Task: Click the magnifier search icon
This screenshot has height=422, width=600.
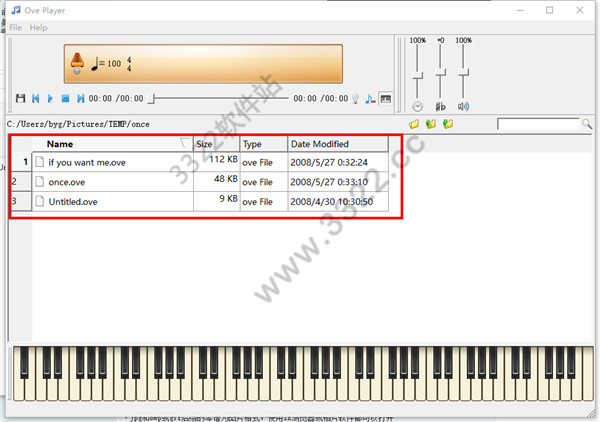Action: click(587, 124)
